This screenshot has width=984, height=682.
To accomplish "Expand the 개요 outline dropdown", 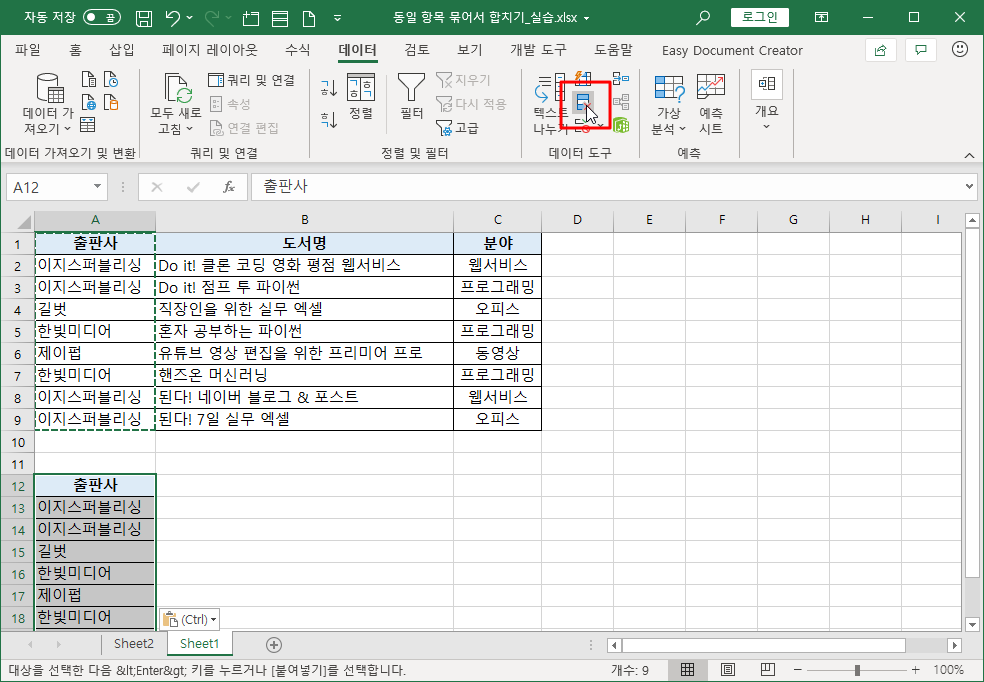I will (767, 101).
